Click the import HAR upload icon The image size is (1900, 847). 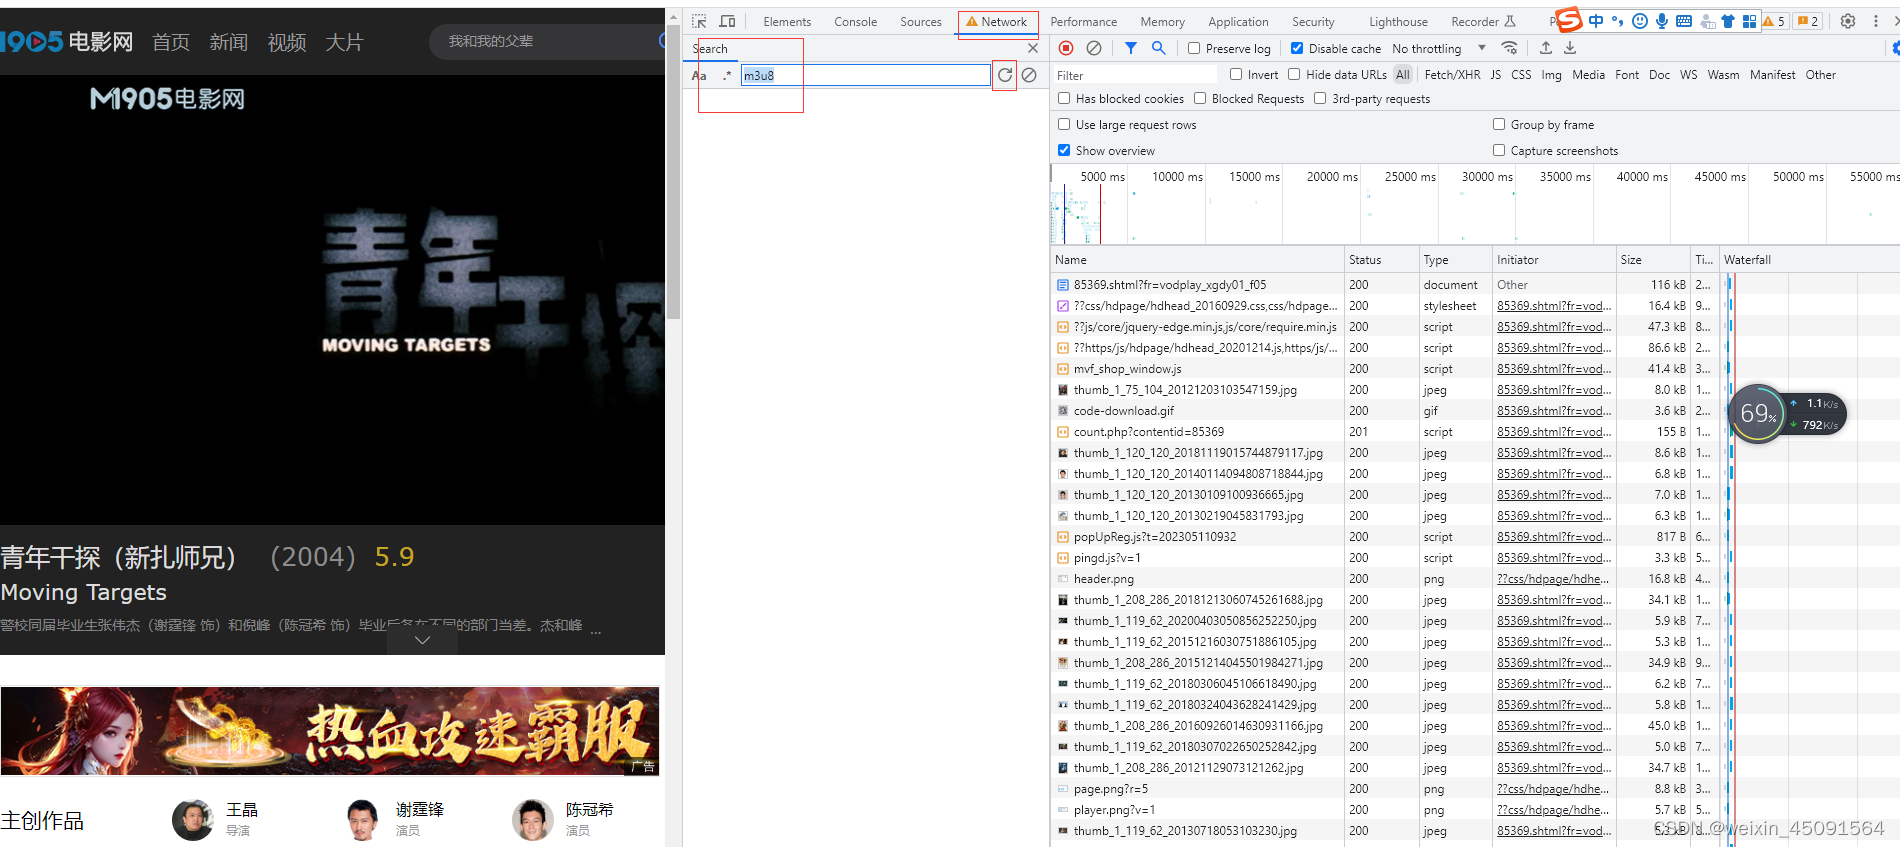(x=1546, y=48)
